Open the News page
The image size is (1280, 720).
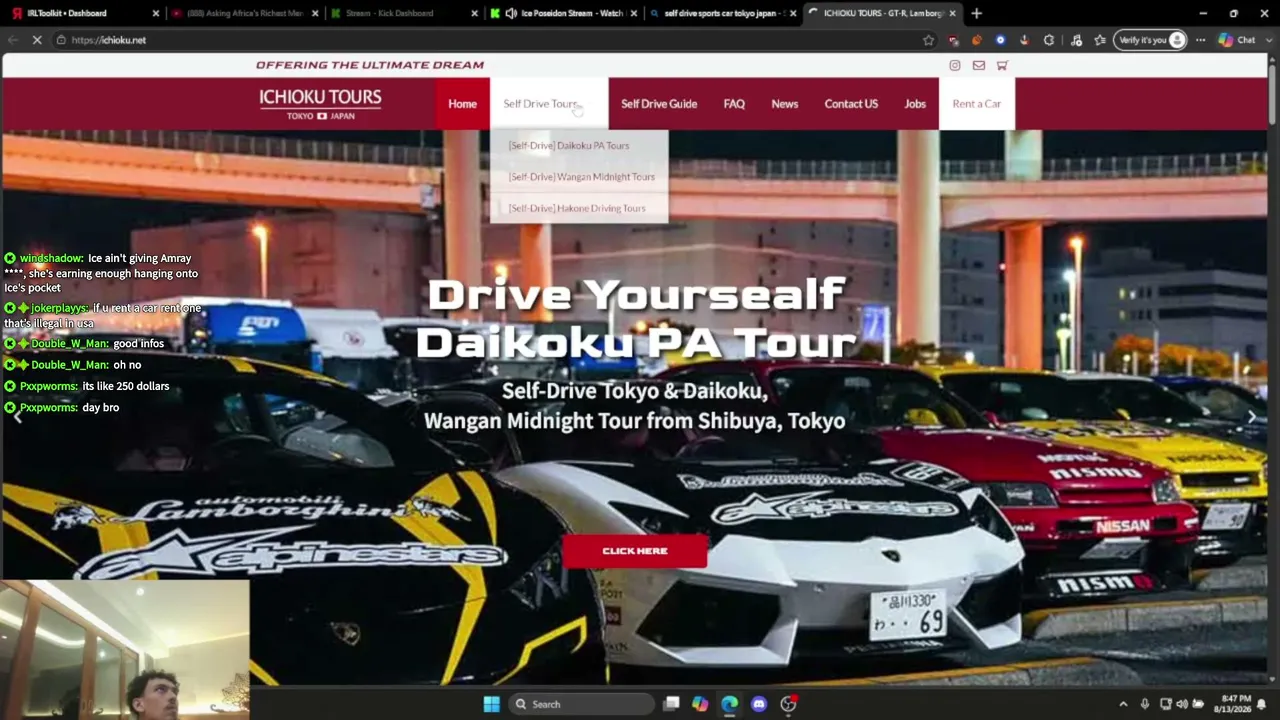pos(785,104)
